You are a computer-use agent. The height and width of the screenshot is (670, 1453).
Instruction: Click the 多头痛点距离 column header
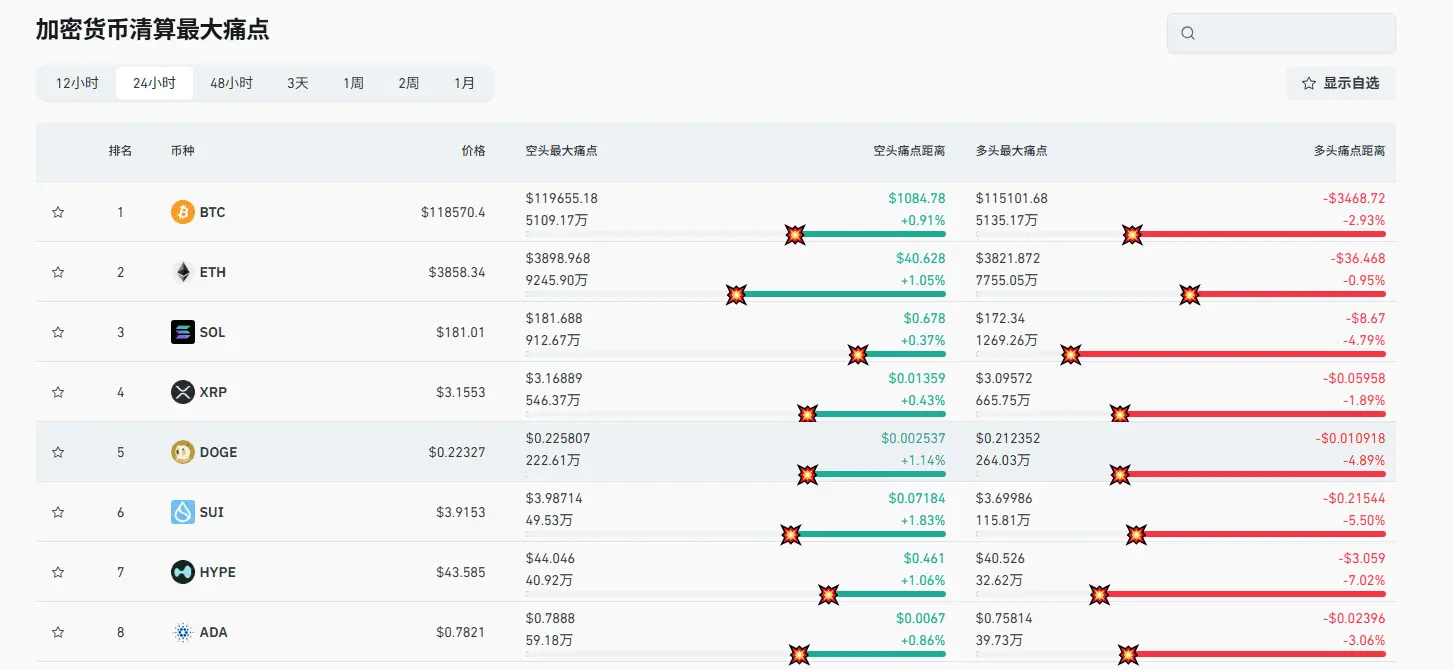coord(1349,151)
